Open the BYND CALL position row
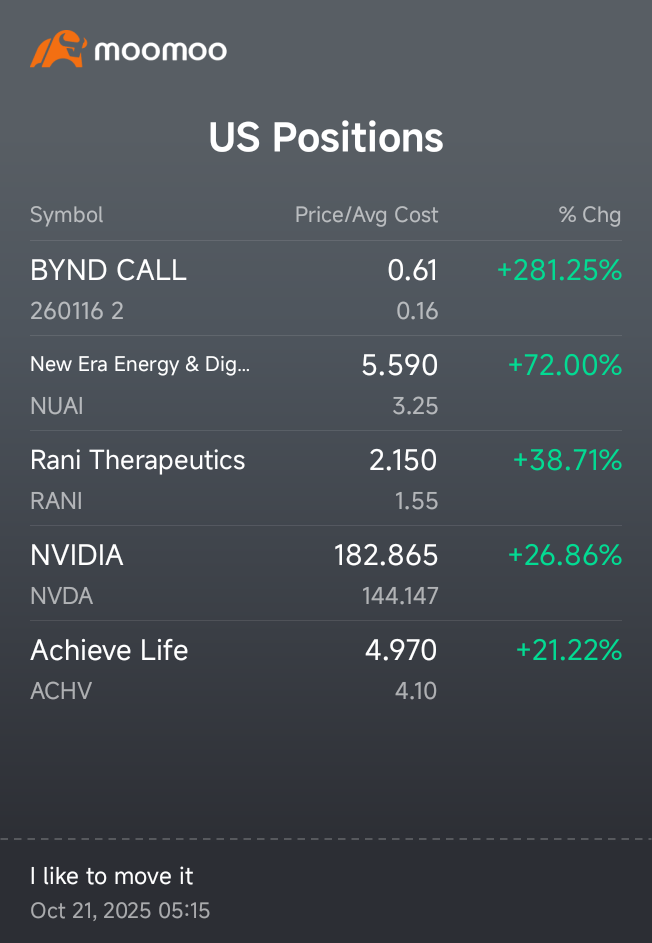The height and width of the screenshot is (943, 652). click(326, 288)
